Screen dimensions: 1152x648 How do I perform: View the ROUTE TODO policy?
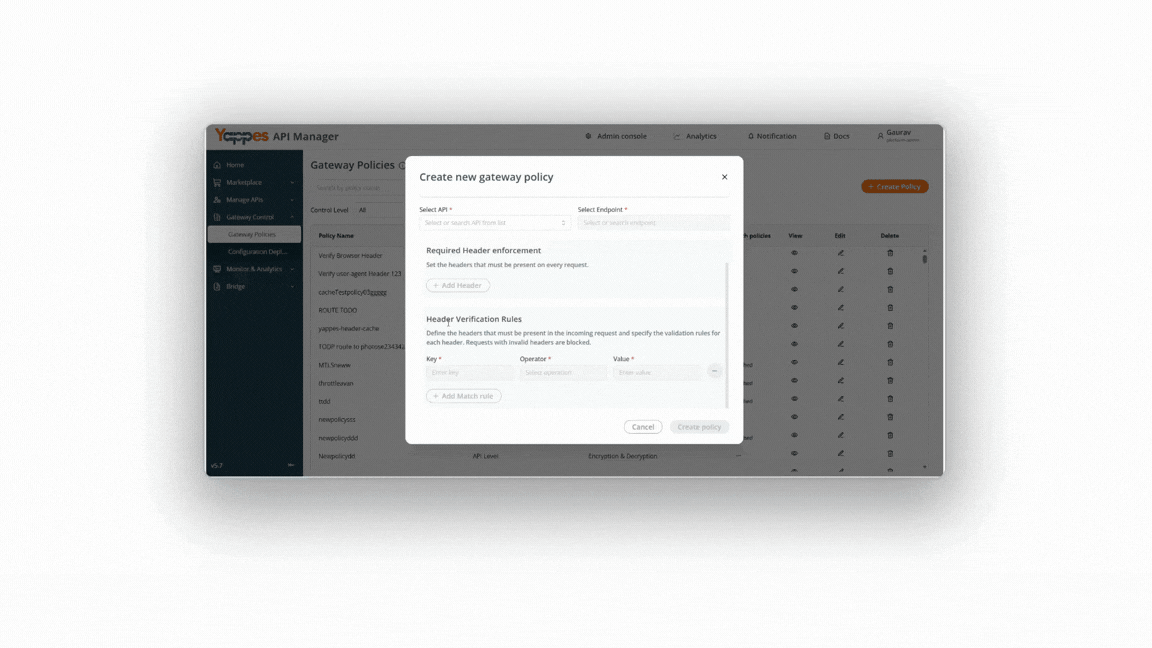click(794, 308)
